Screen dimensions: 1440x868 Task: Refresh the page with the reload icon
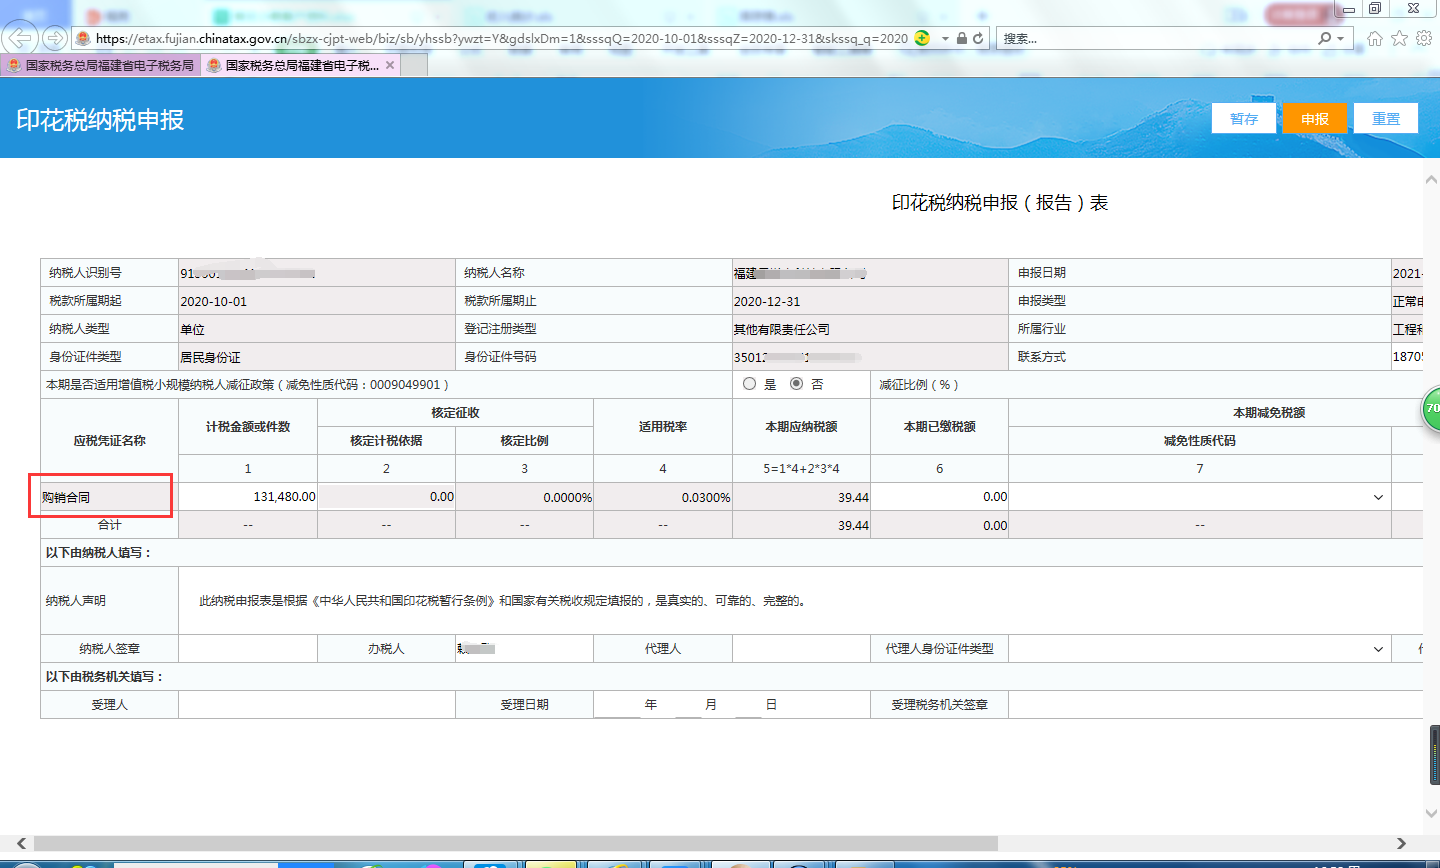[x=978, y=39]
